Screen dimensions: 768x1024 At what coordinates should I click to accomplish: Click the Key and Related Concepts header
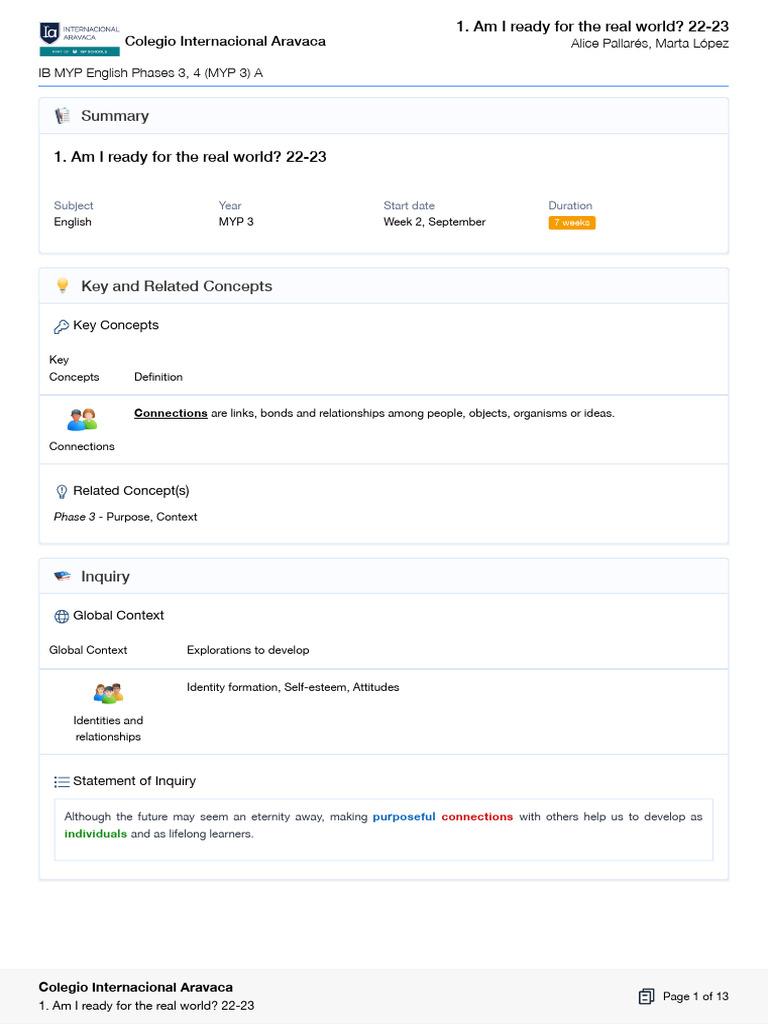coord(176,286)
